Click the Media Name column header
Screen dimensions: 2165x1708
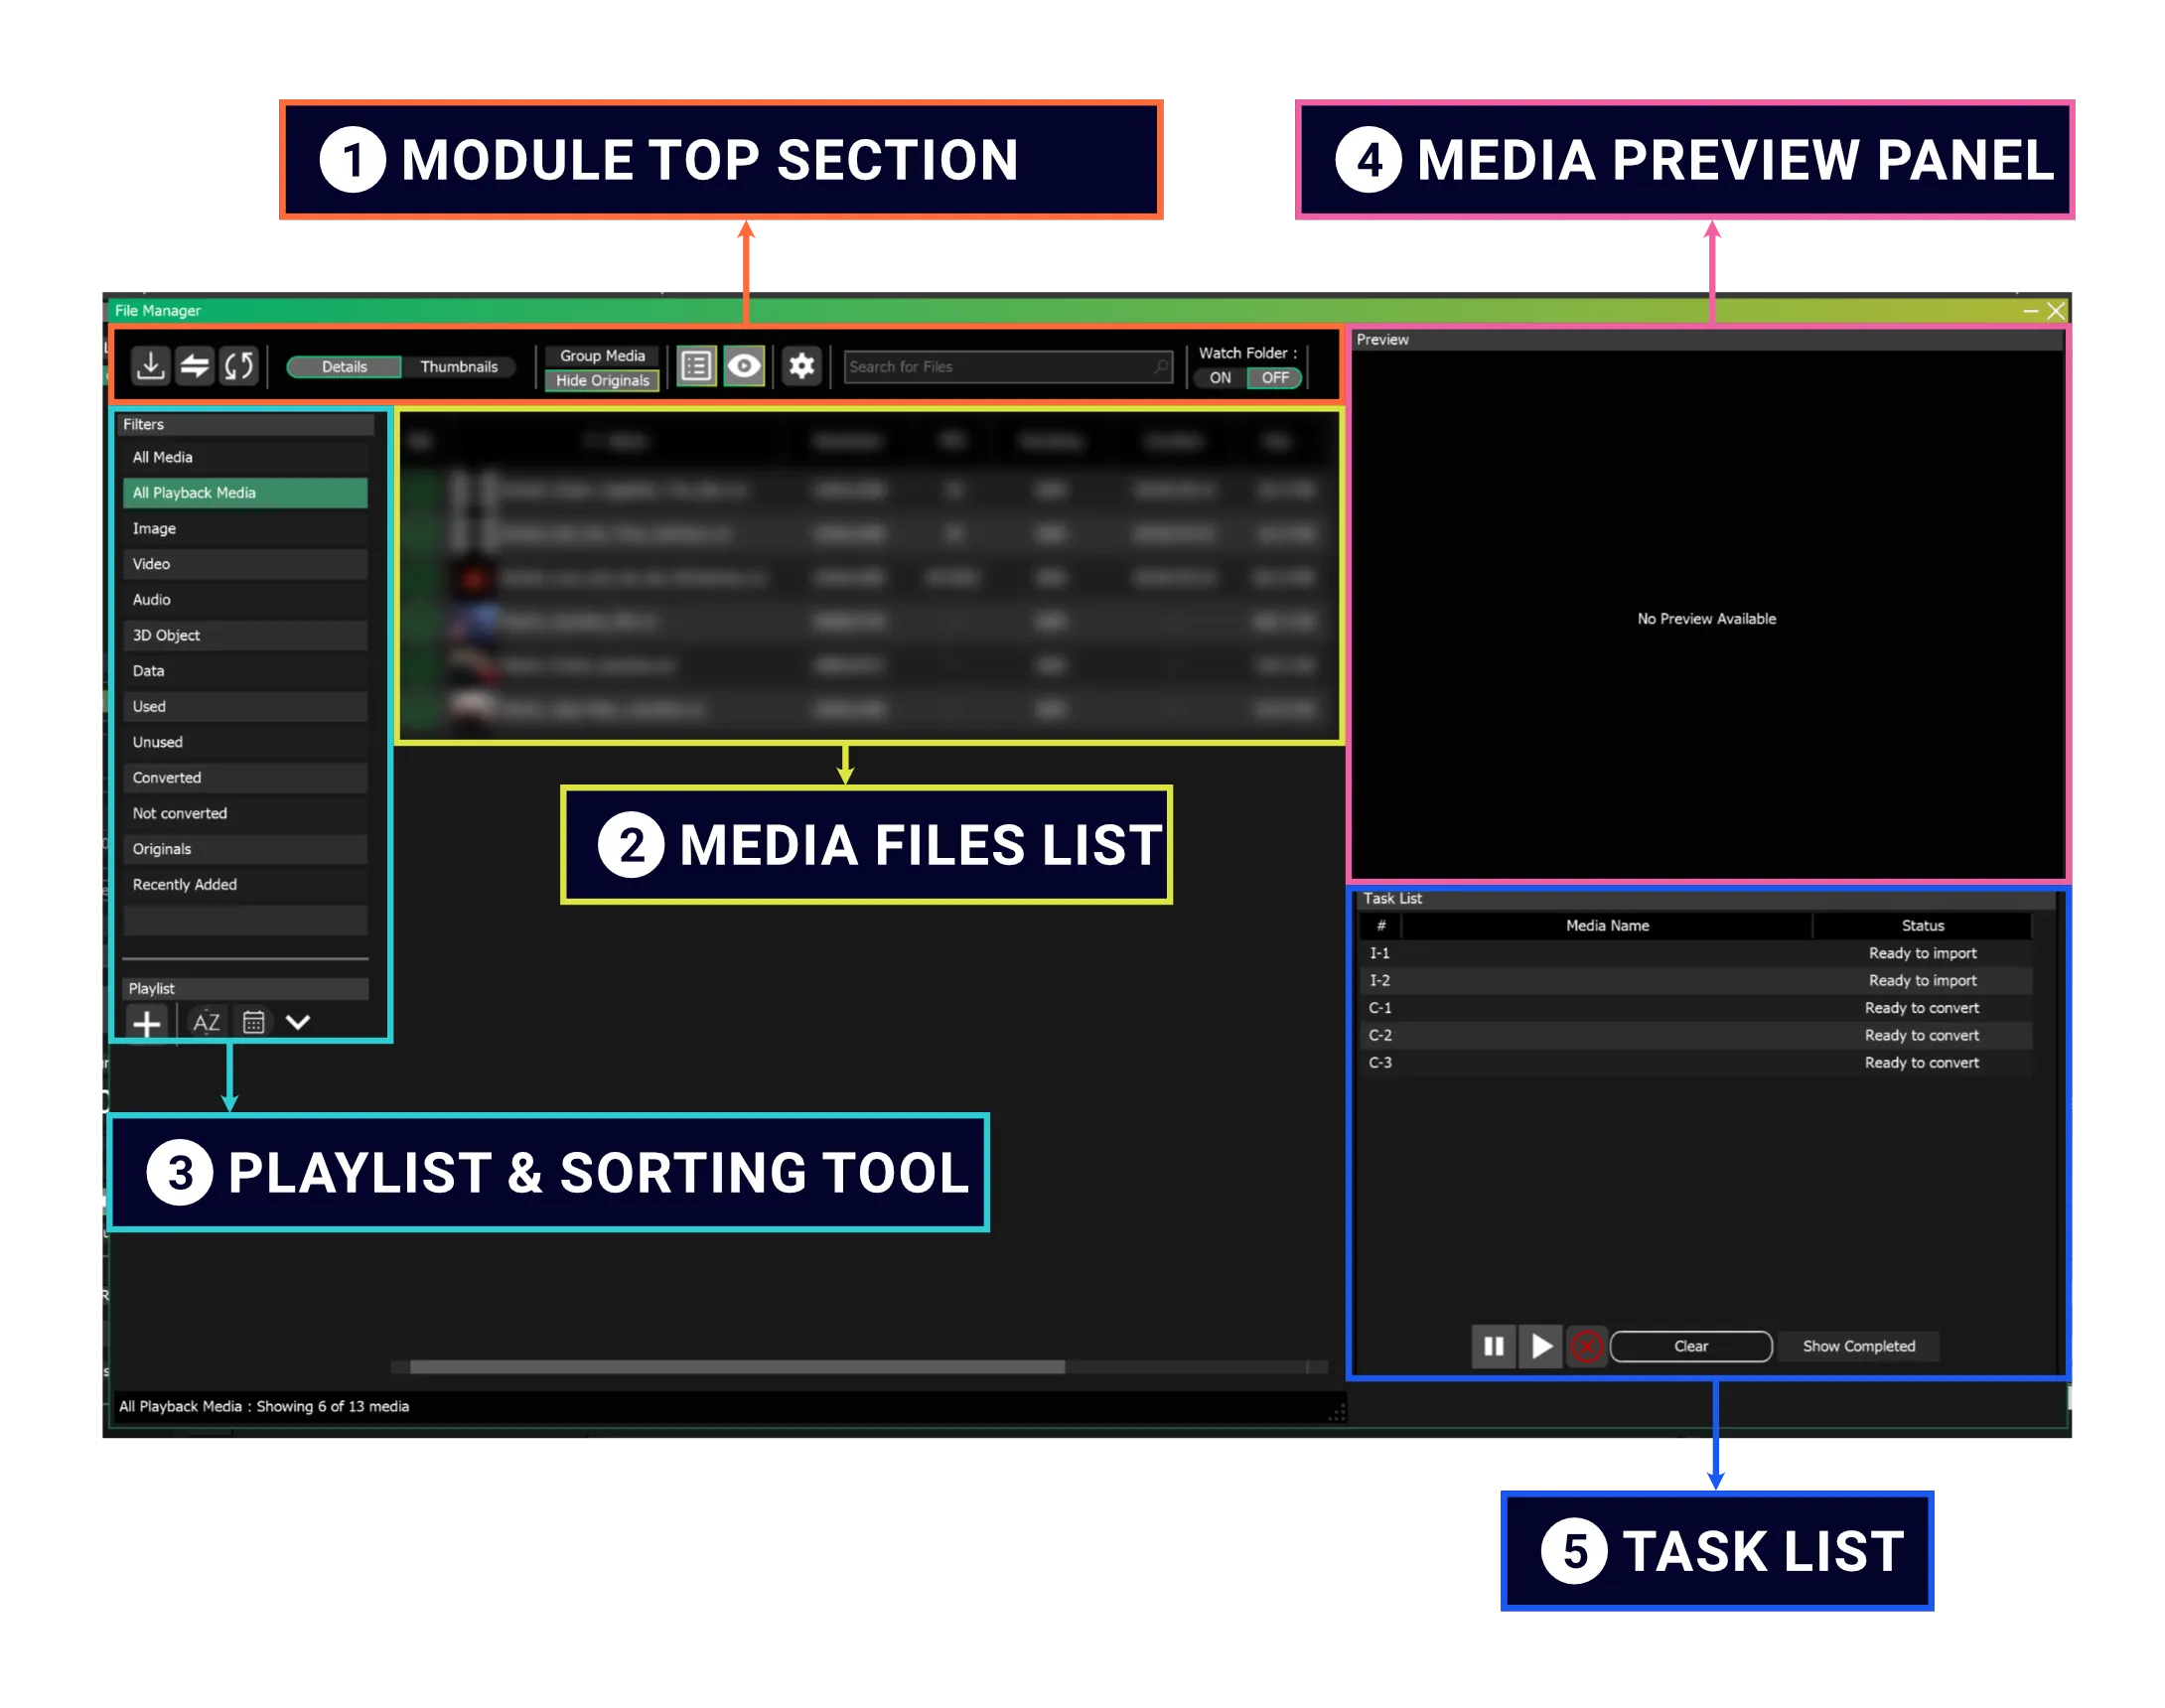click(1607, 927)
